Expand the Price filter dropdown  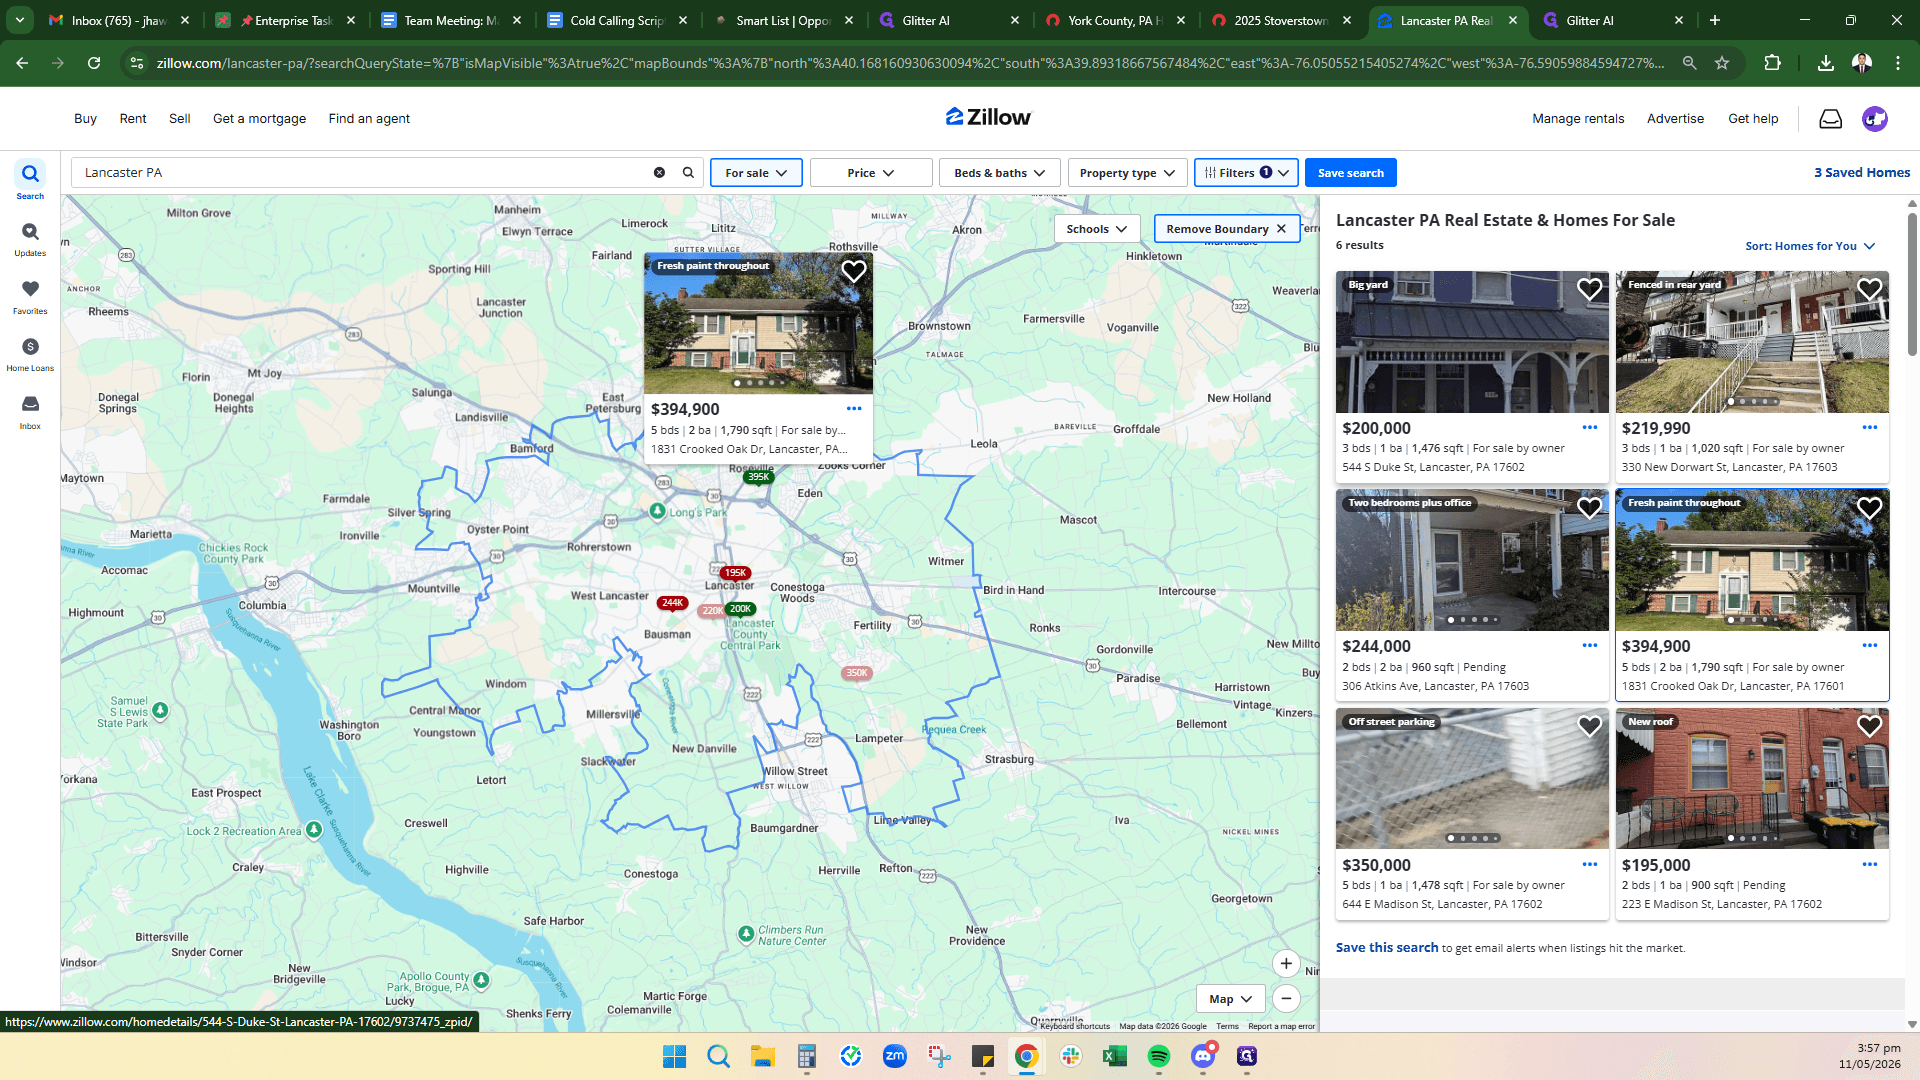pyautogui.click(x=871, y=173)
